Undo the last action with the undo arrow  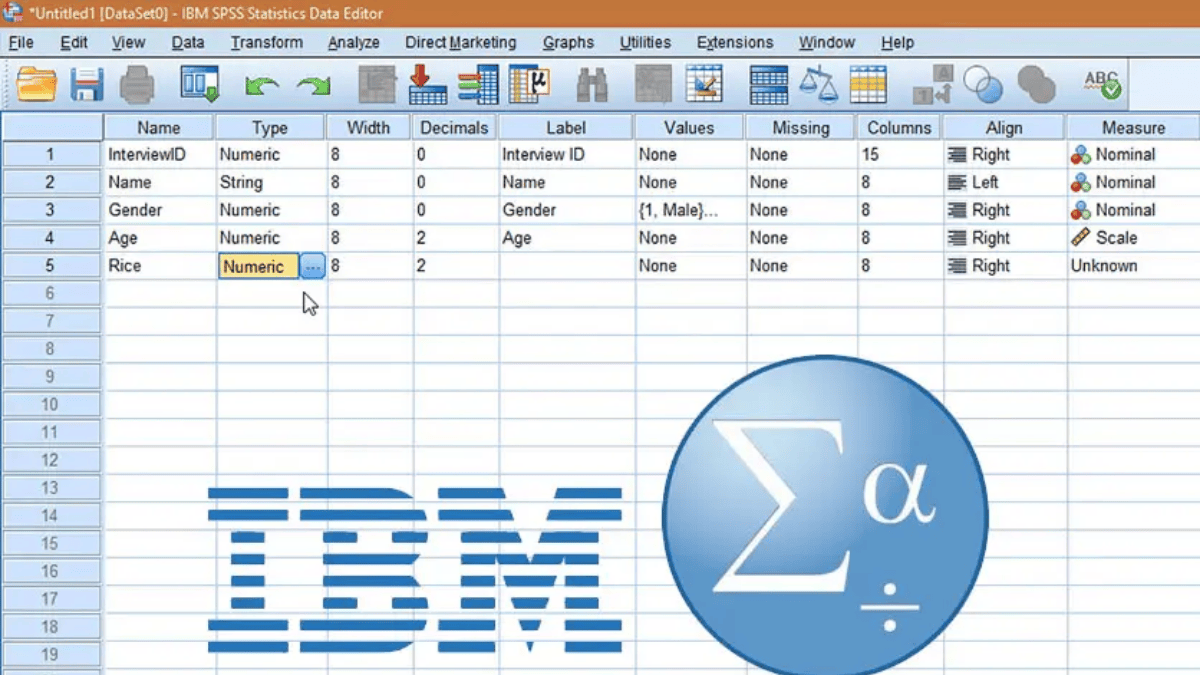tap(262, 87)
